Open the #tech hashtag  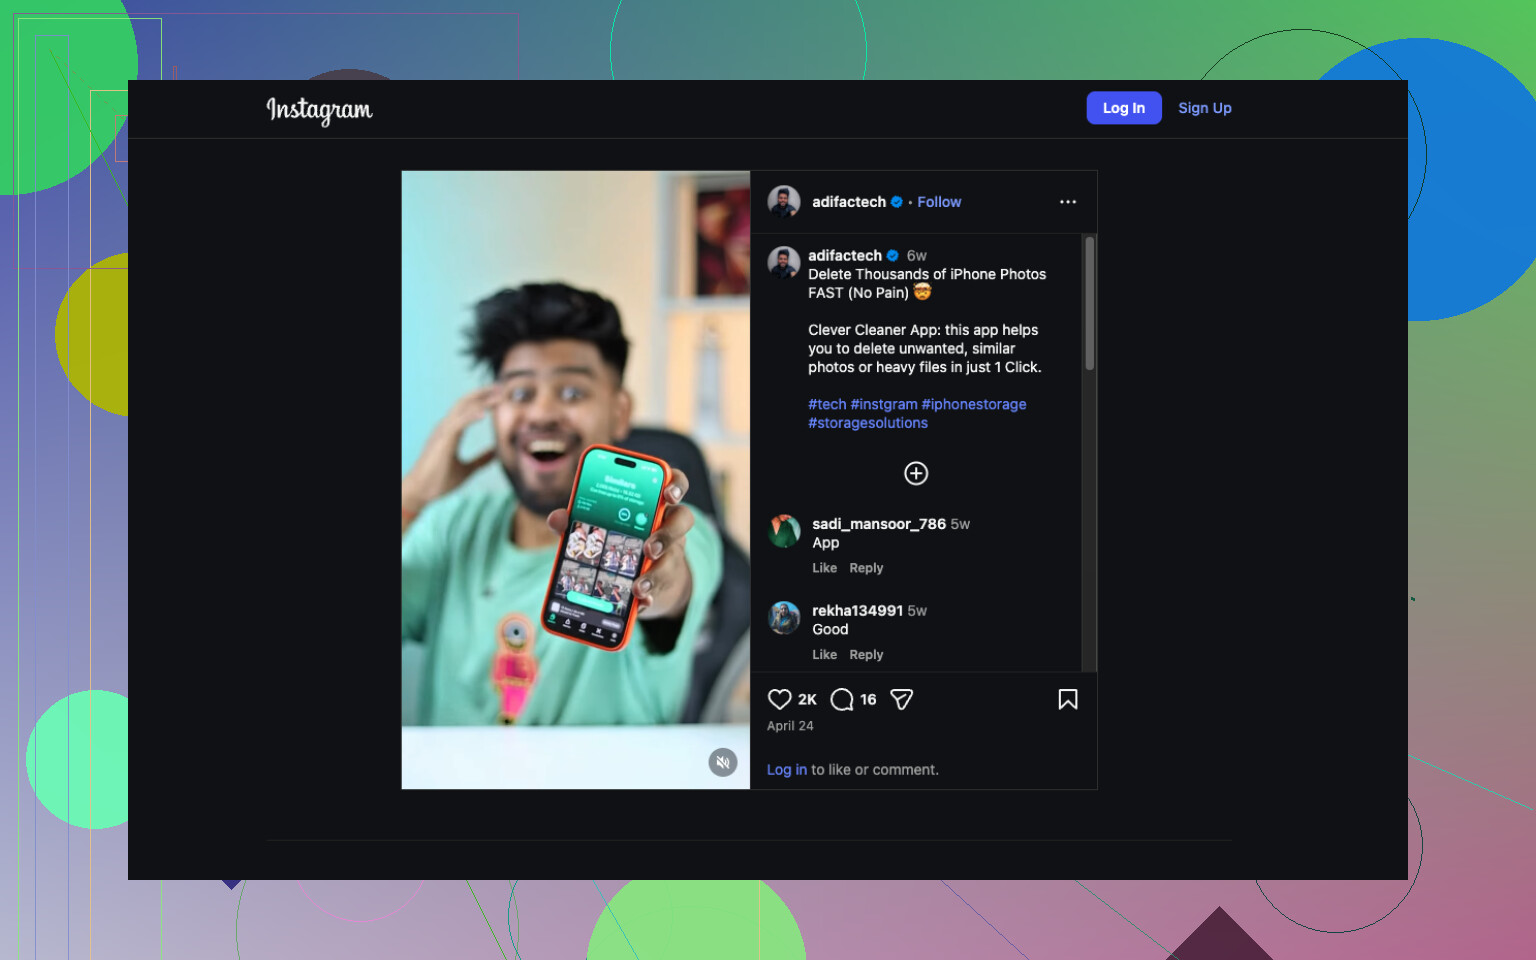point(827,404)
